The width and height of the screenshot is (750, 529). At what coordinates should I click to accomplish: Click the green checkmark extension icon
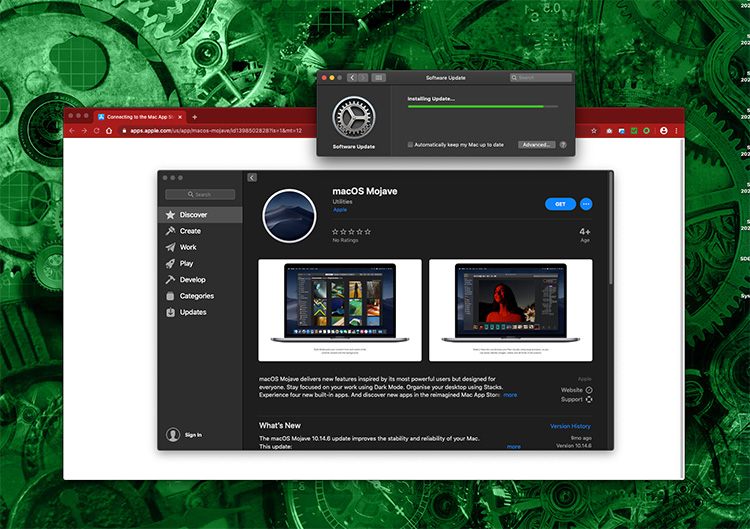click(634, 131)
